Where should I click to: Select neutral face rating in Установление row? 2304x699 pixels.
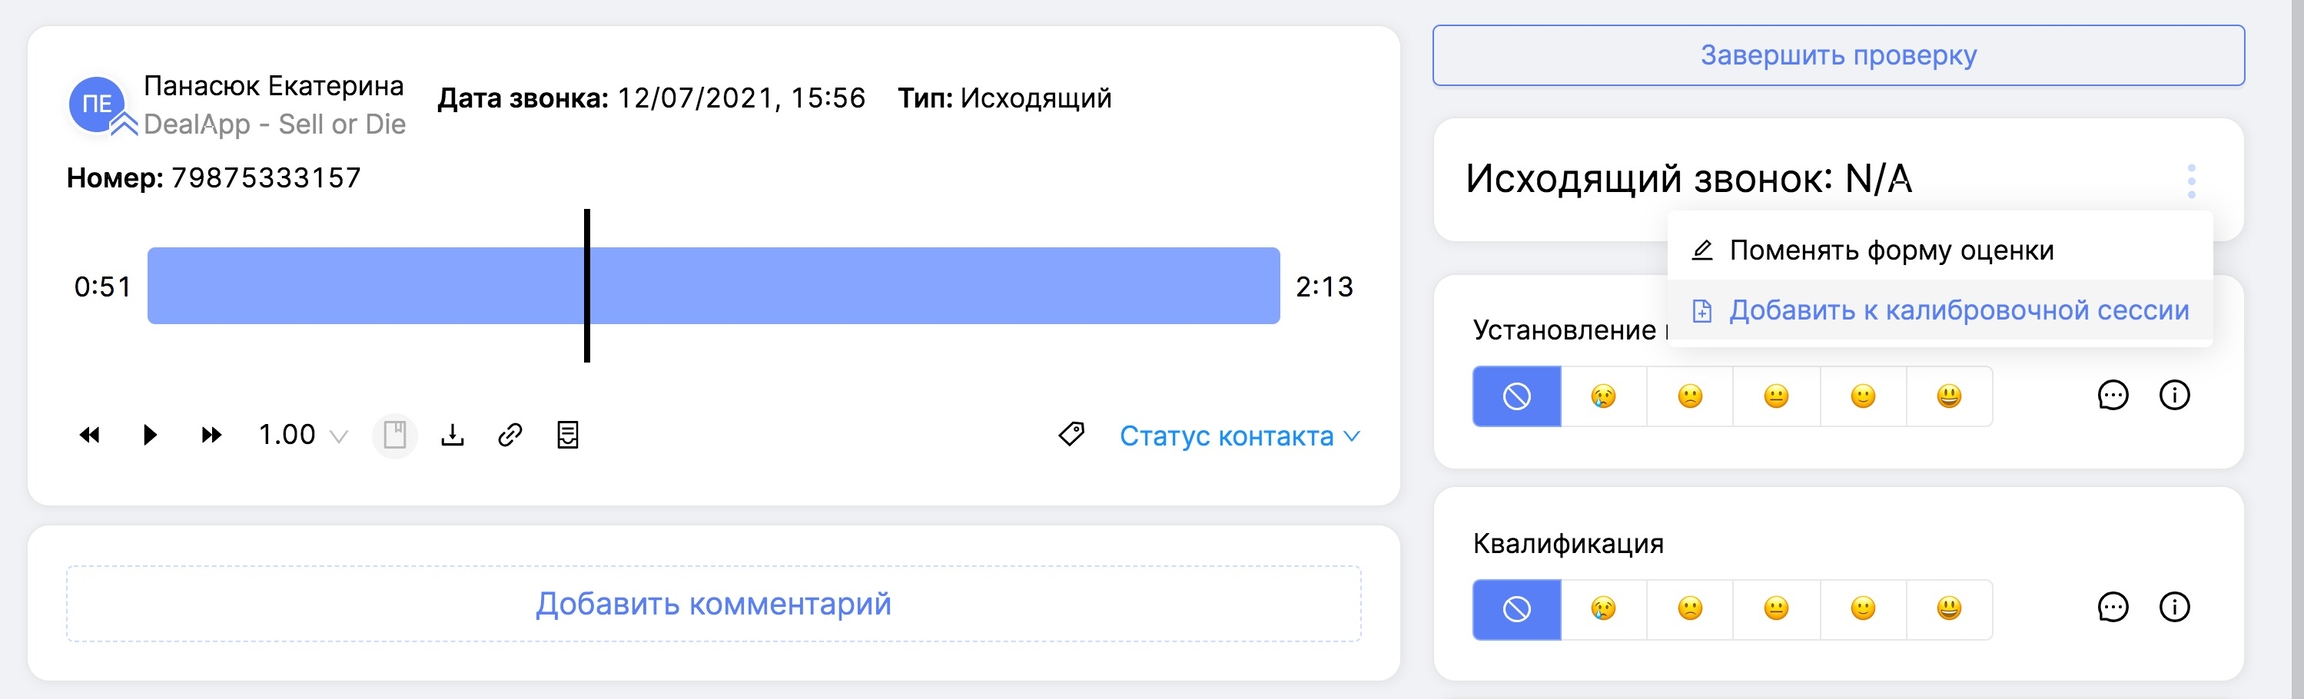click(1776, 397)
